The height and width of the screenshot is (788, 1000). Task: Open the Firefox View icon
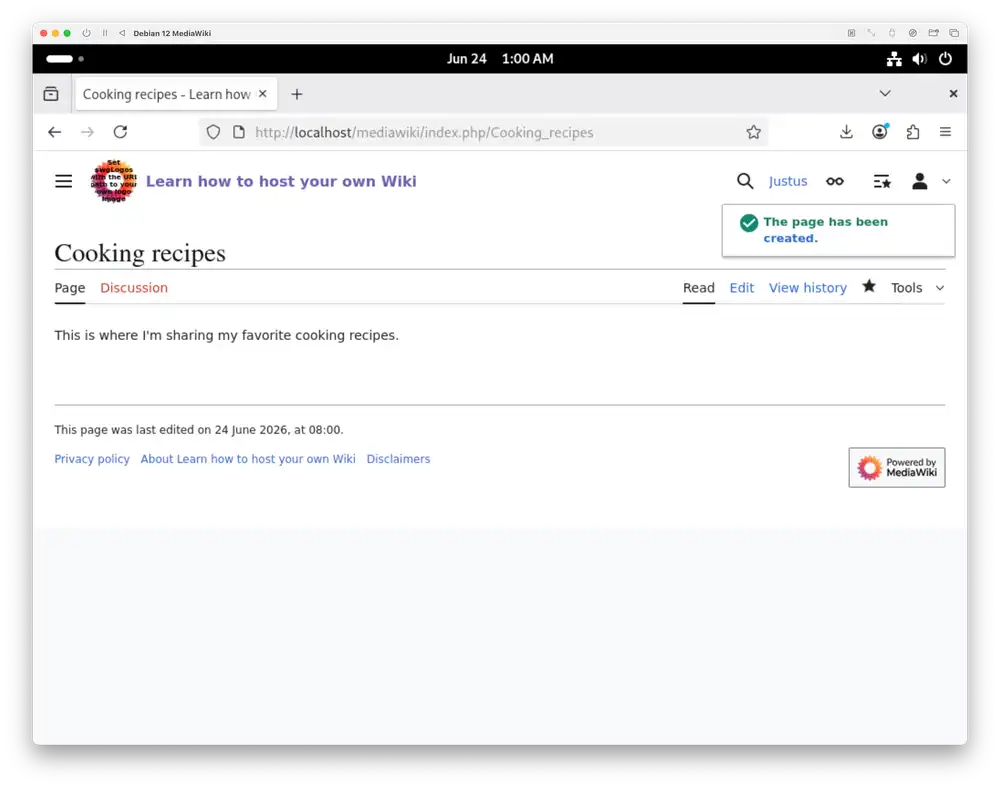[x=51, y=94]
